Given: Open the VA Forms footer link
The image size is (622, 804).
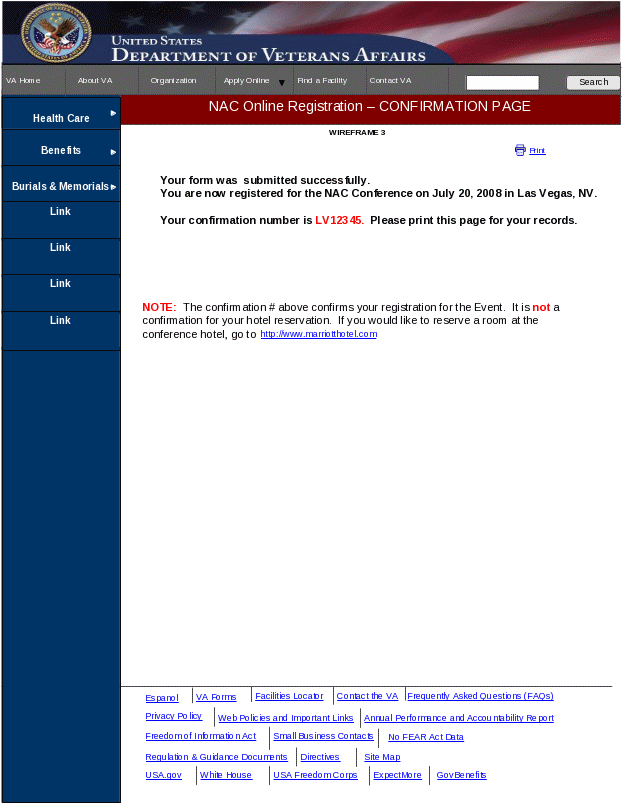Looking at the screenshot, I should (216, 697).
